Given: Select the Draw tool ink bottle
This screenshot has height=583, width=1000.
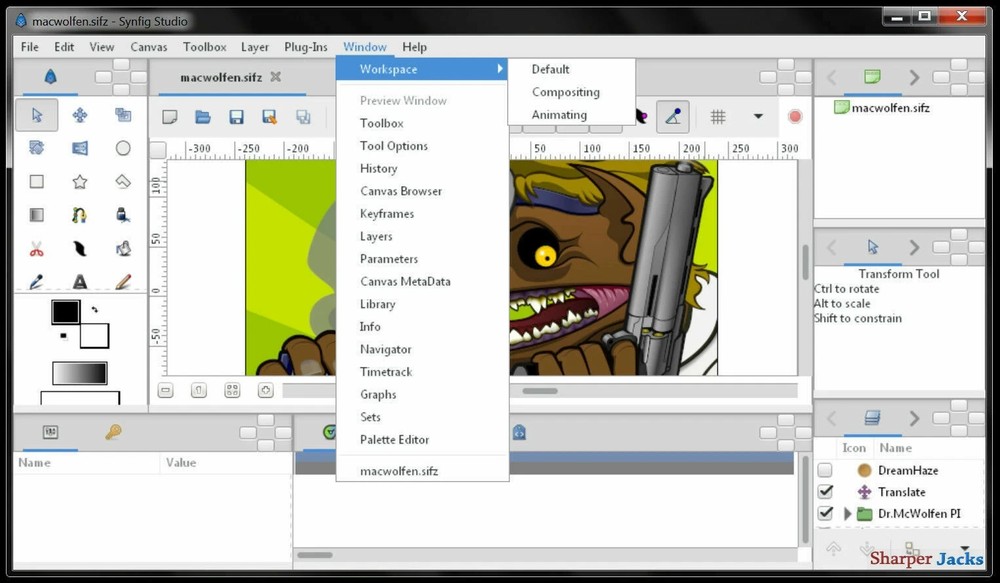Looking at the screenshot, I should coord(123,215).
